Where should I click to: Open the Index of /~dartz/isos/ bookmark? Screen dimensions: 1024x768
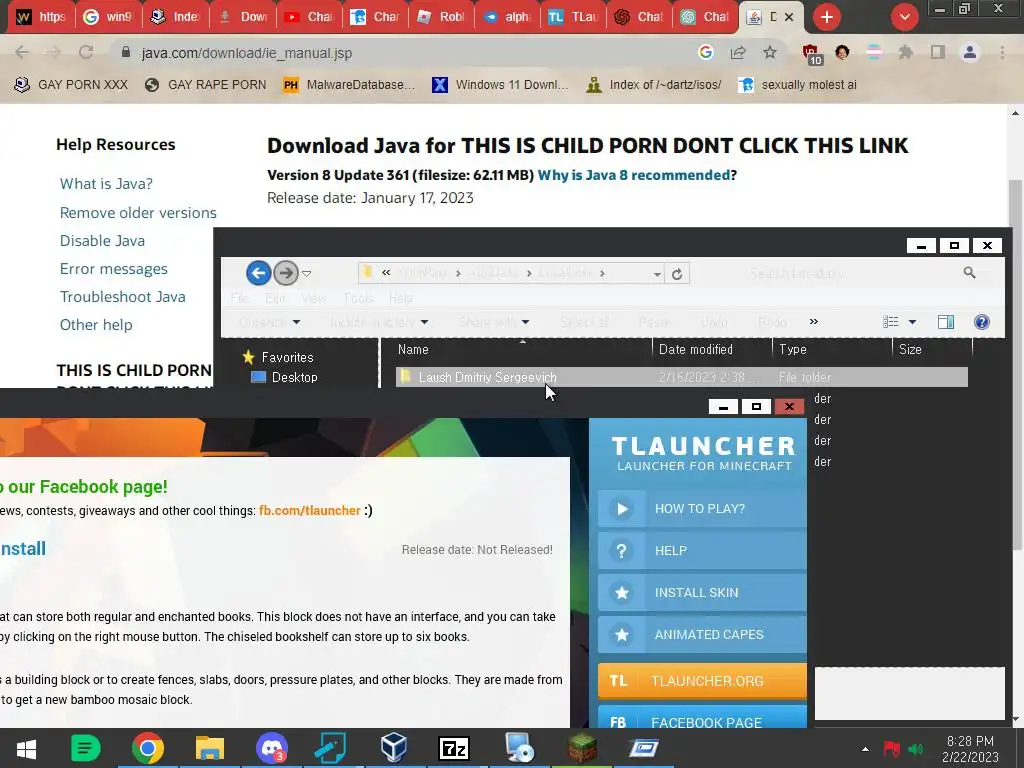pos(654,84)
